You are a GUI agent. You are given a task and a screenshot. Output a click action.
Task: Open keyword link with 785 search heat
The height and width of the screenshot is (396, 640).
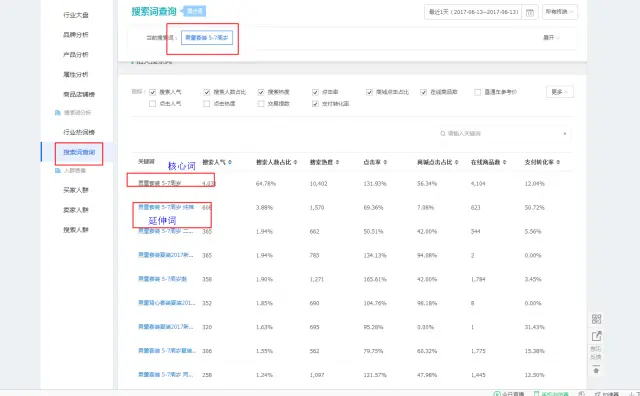point(166,255)
